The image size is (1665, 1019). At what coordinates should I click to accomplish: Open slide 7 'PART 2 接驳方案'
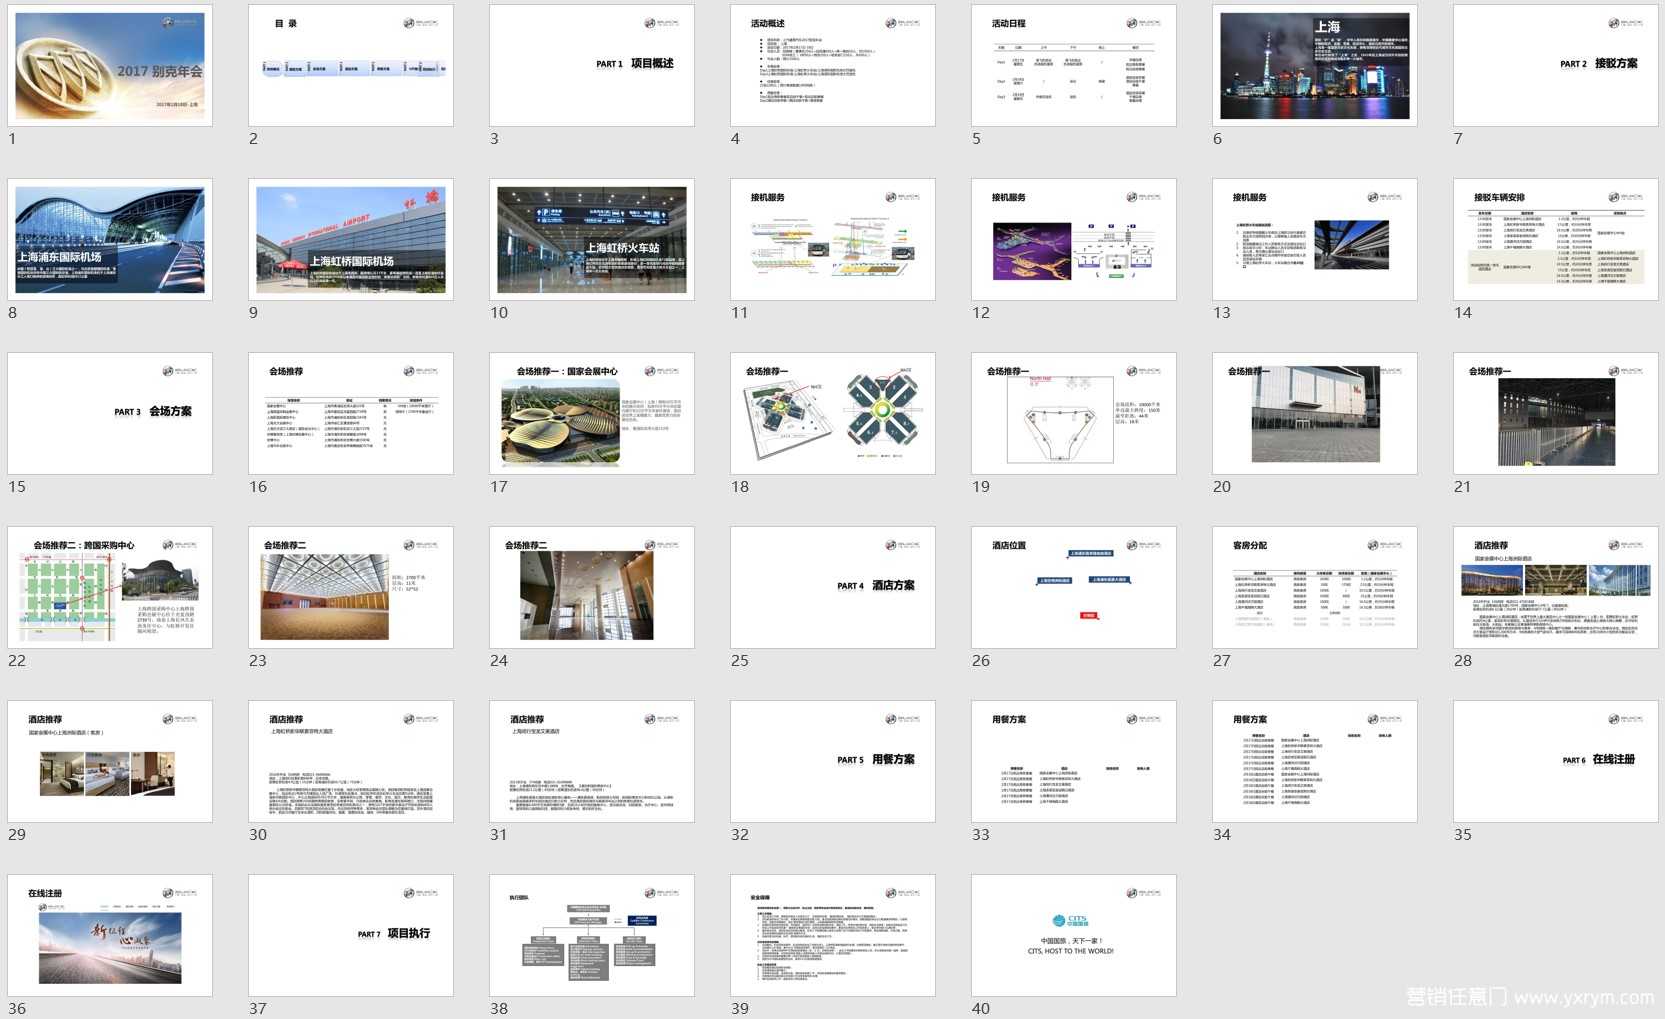click(x=1556, y=65)
